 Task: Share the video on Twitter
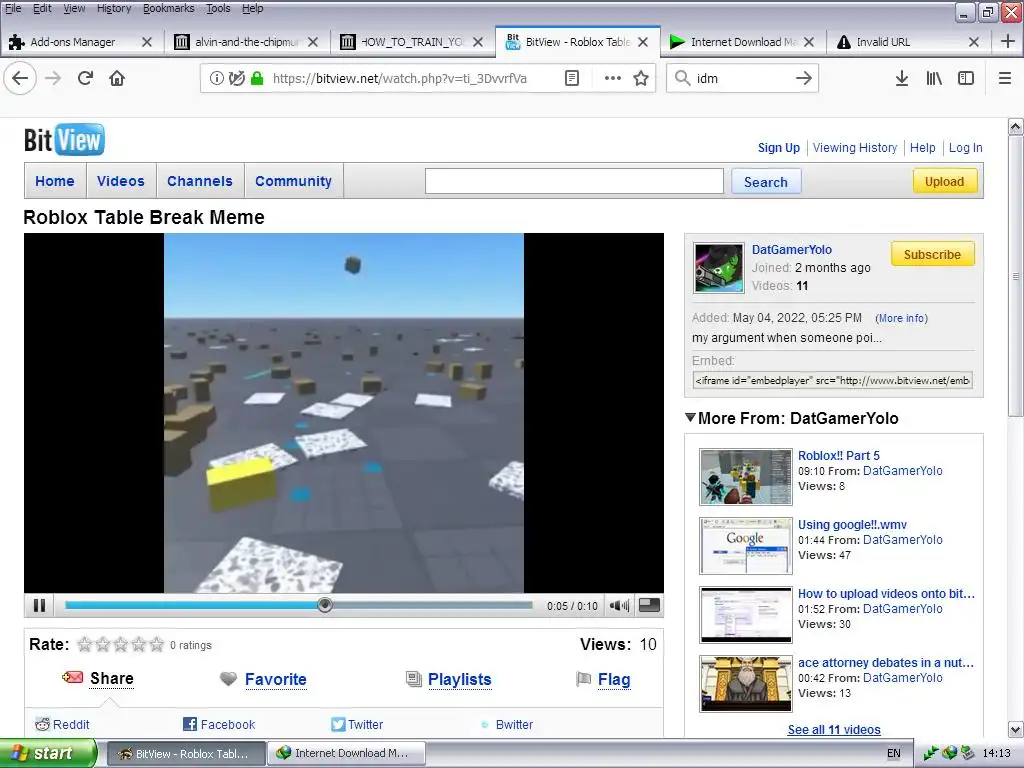point(357,724)
